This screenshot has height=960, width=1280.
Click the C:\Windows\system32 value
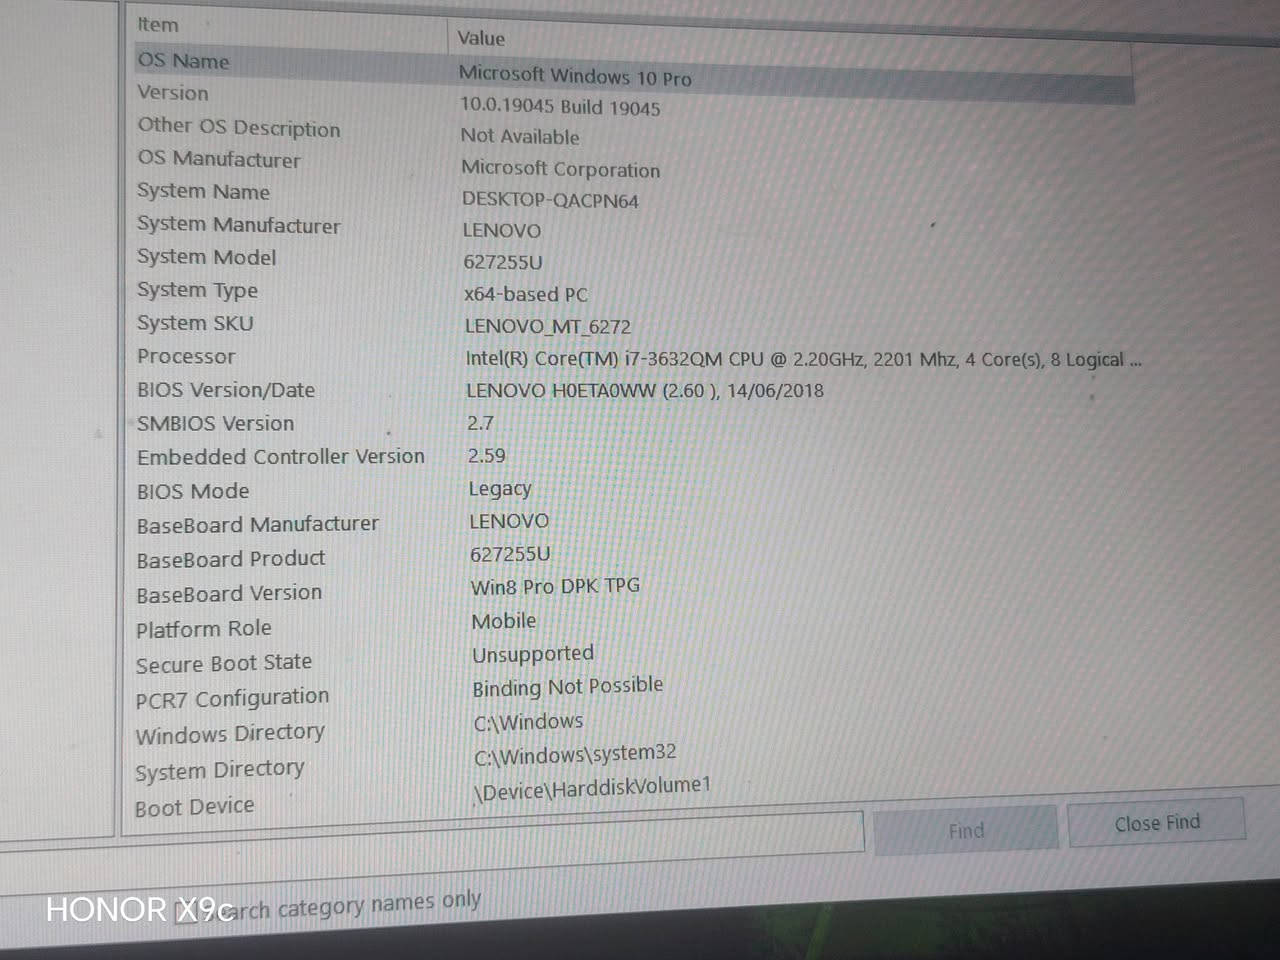(575, 755)
